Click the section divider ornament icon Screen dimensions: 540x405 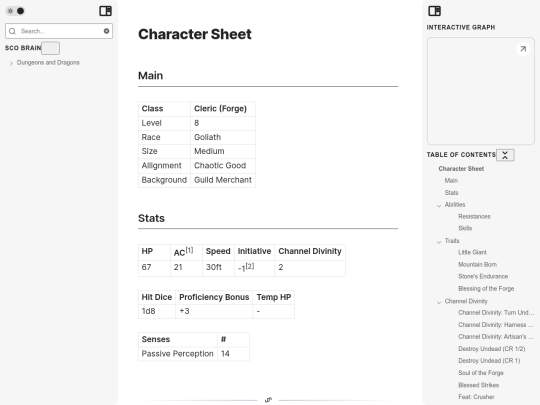tap(268, 400)
